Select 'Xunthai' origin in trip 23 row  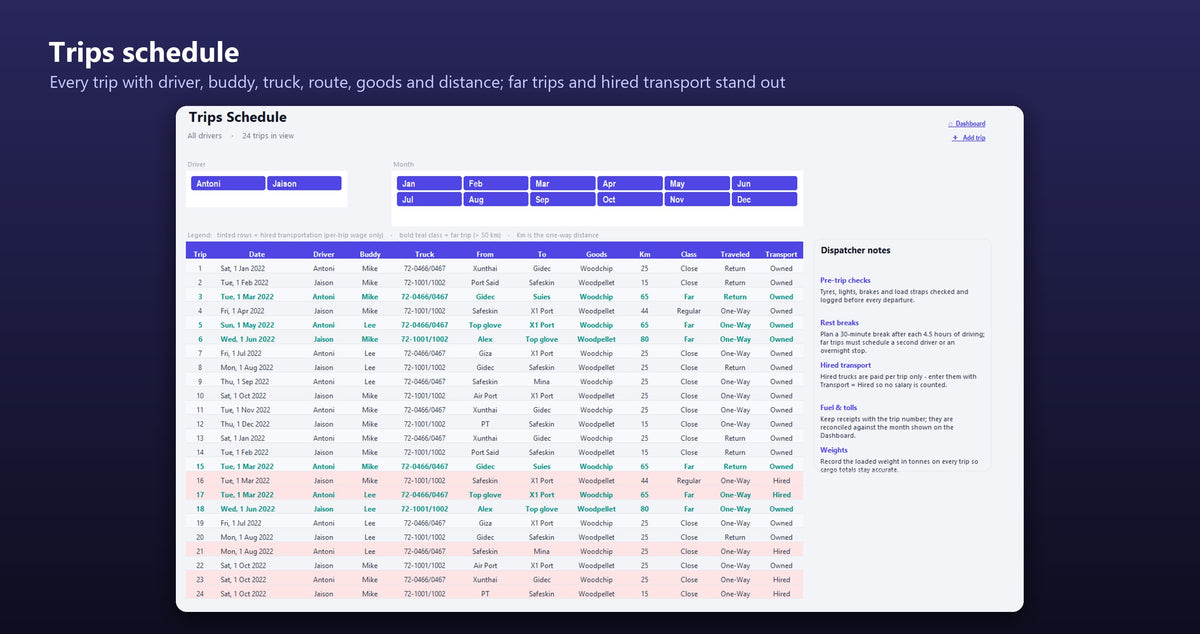[485, 580]
